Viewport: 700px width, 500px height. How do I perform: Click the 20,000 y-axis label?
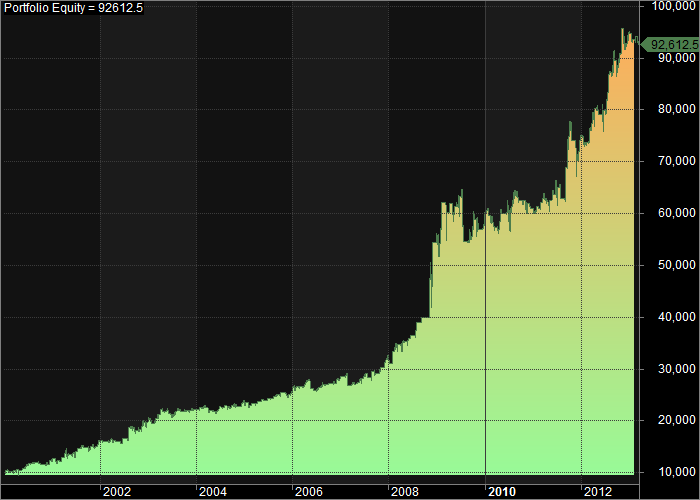point(677,420)
